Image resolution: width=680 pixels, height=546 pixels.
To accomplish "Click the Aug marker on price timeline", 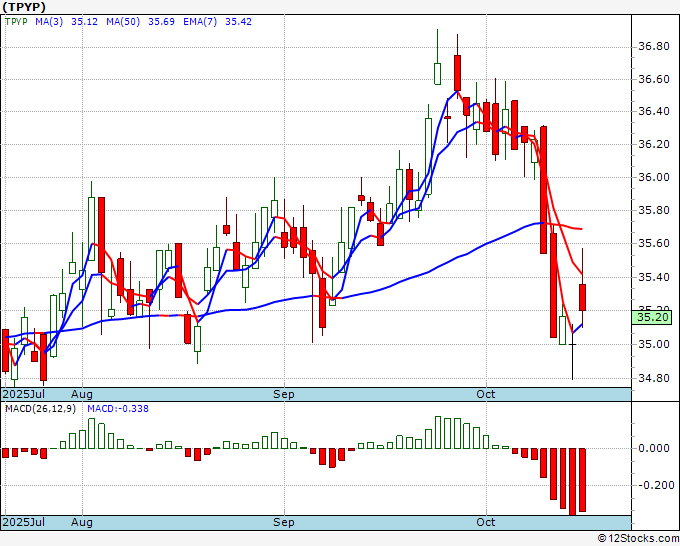I will coord(82,394).
